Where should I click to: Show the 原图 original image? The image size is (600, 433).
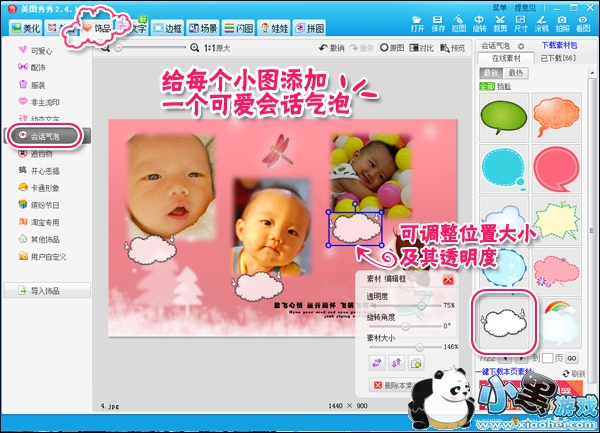point(392,48)
